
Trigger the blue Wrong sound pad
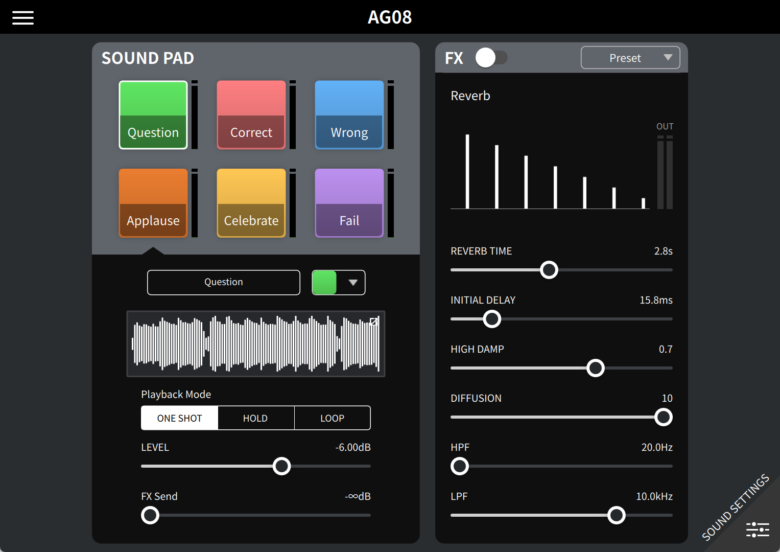coord(349,115)
